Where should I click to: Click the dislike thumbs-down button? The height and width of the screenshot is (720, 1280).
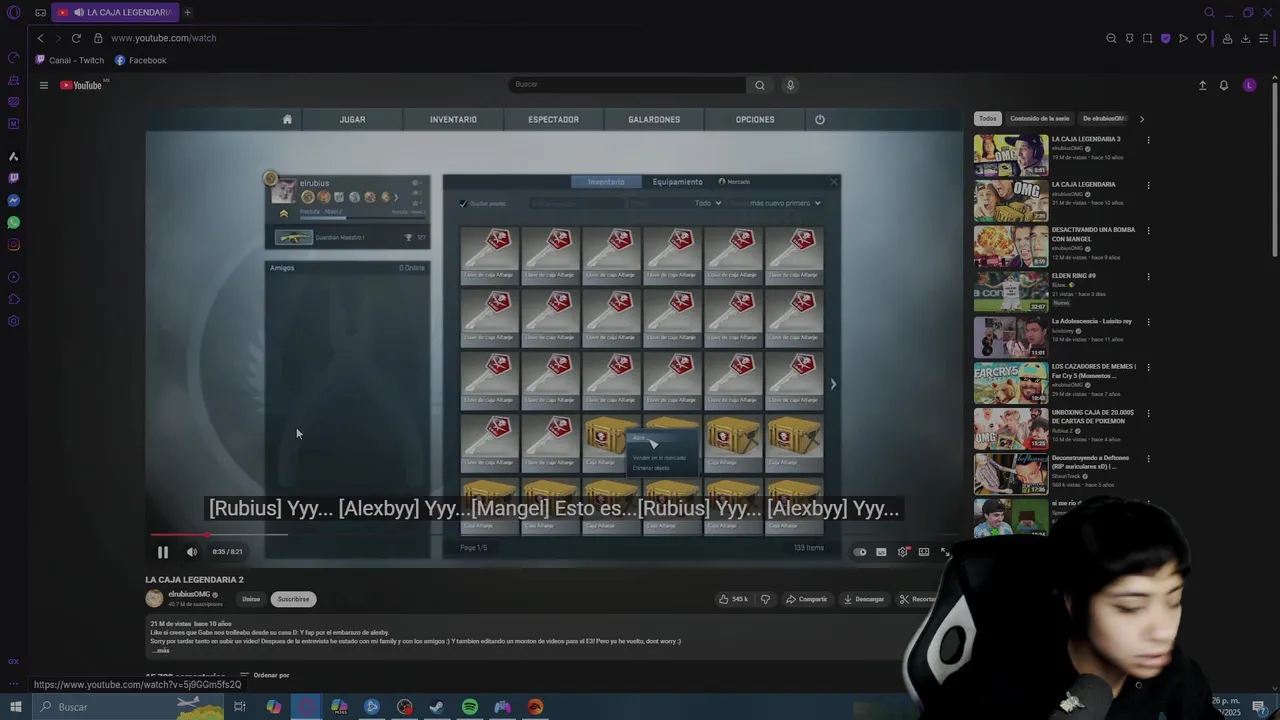click(x=765, y=599)
